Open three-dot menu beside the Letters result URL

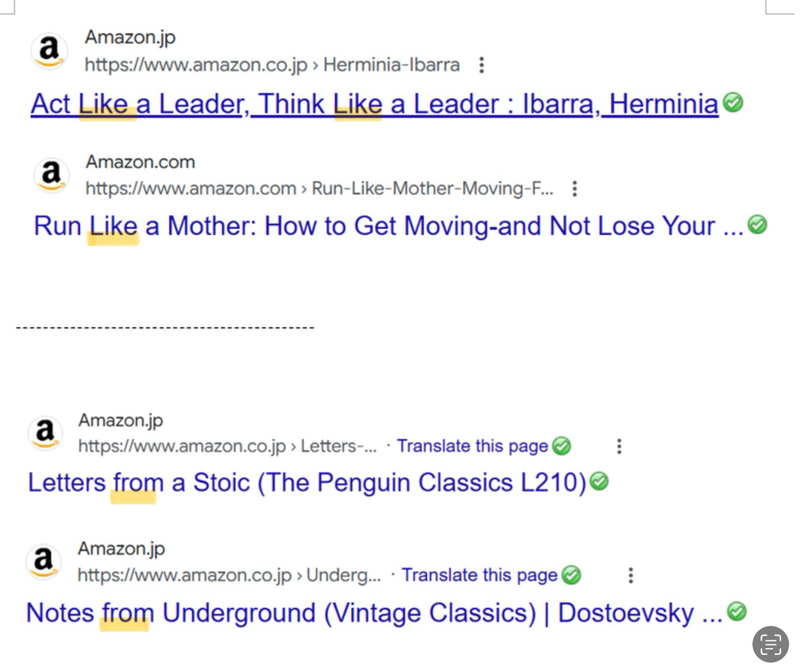tap(619, 446)
